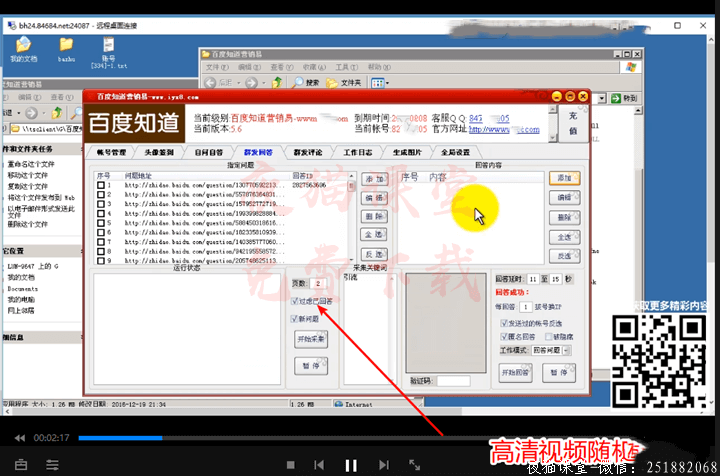
Task: Click the 搜索 magnifier in explorer toolbar
Action: pos(306,83)
